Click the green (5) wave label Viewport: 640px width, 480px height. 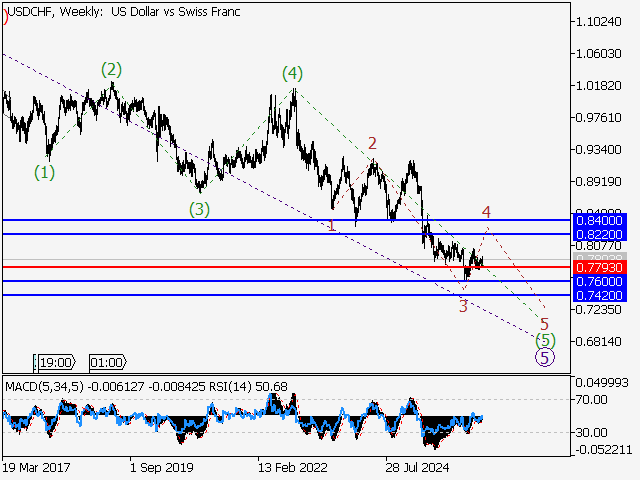click(x=545, y=340)
